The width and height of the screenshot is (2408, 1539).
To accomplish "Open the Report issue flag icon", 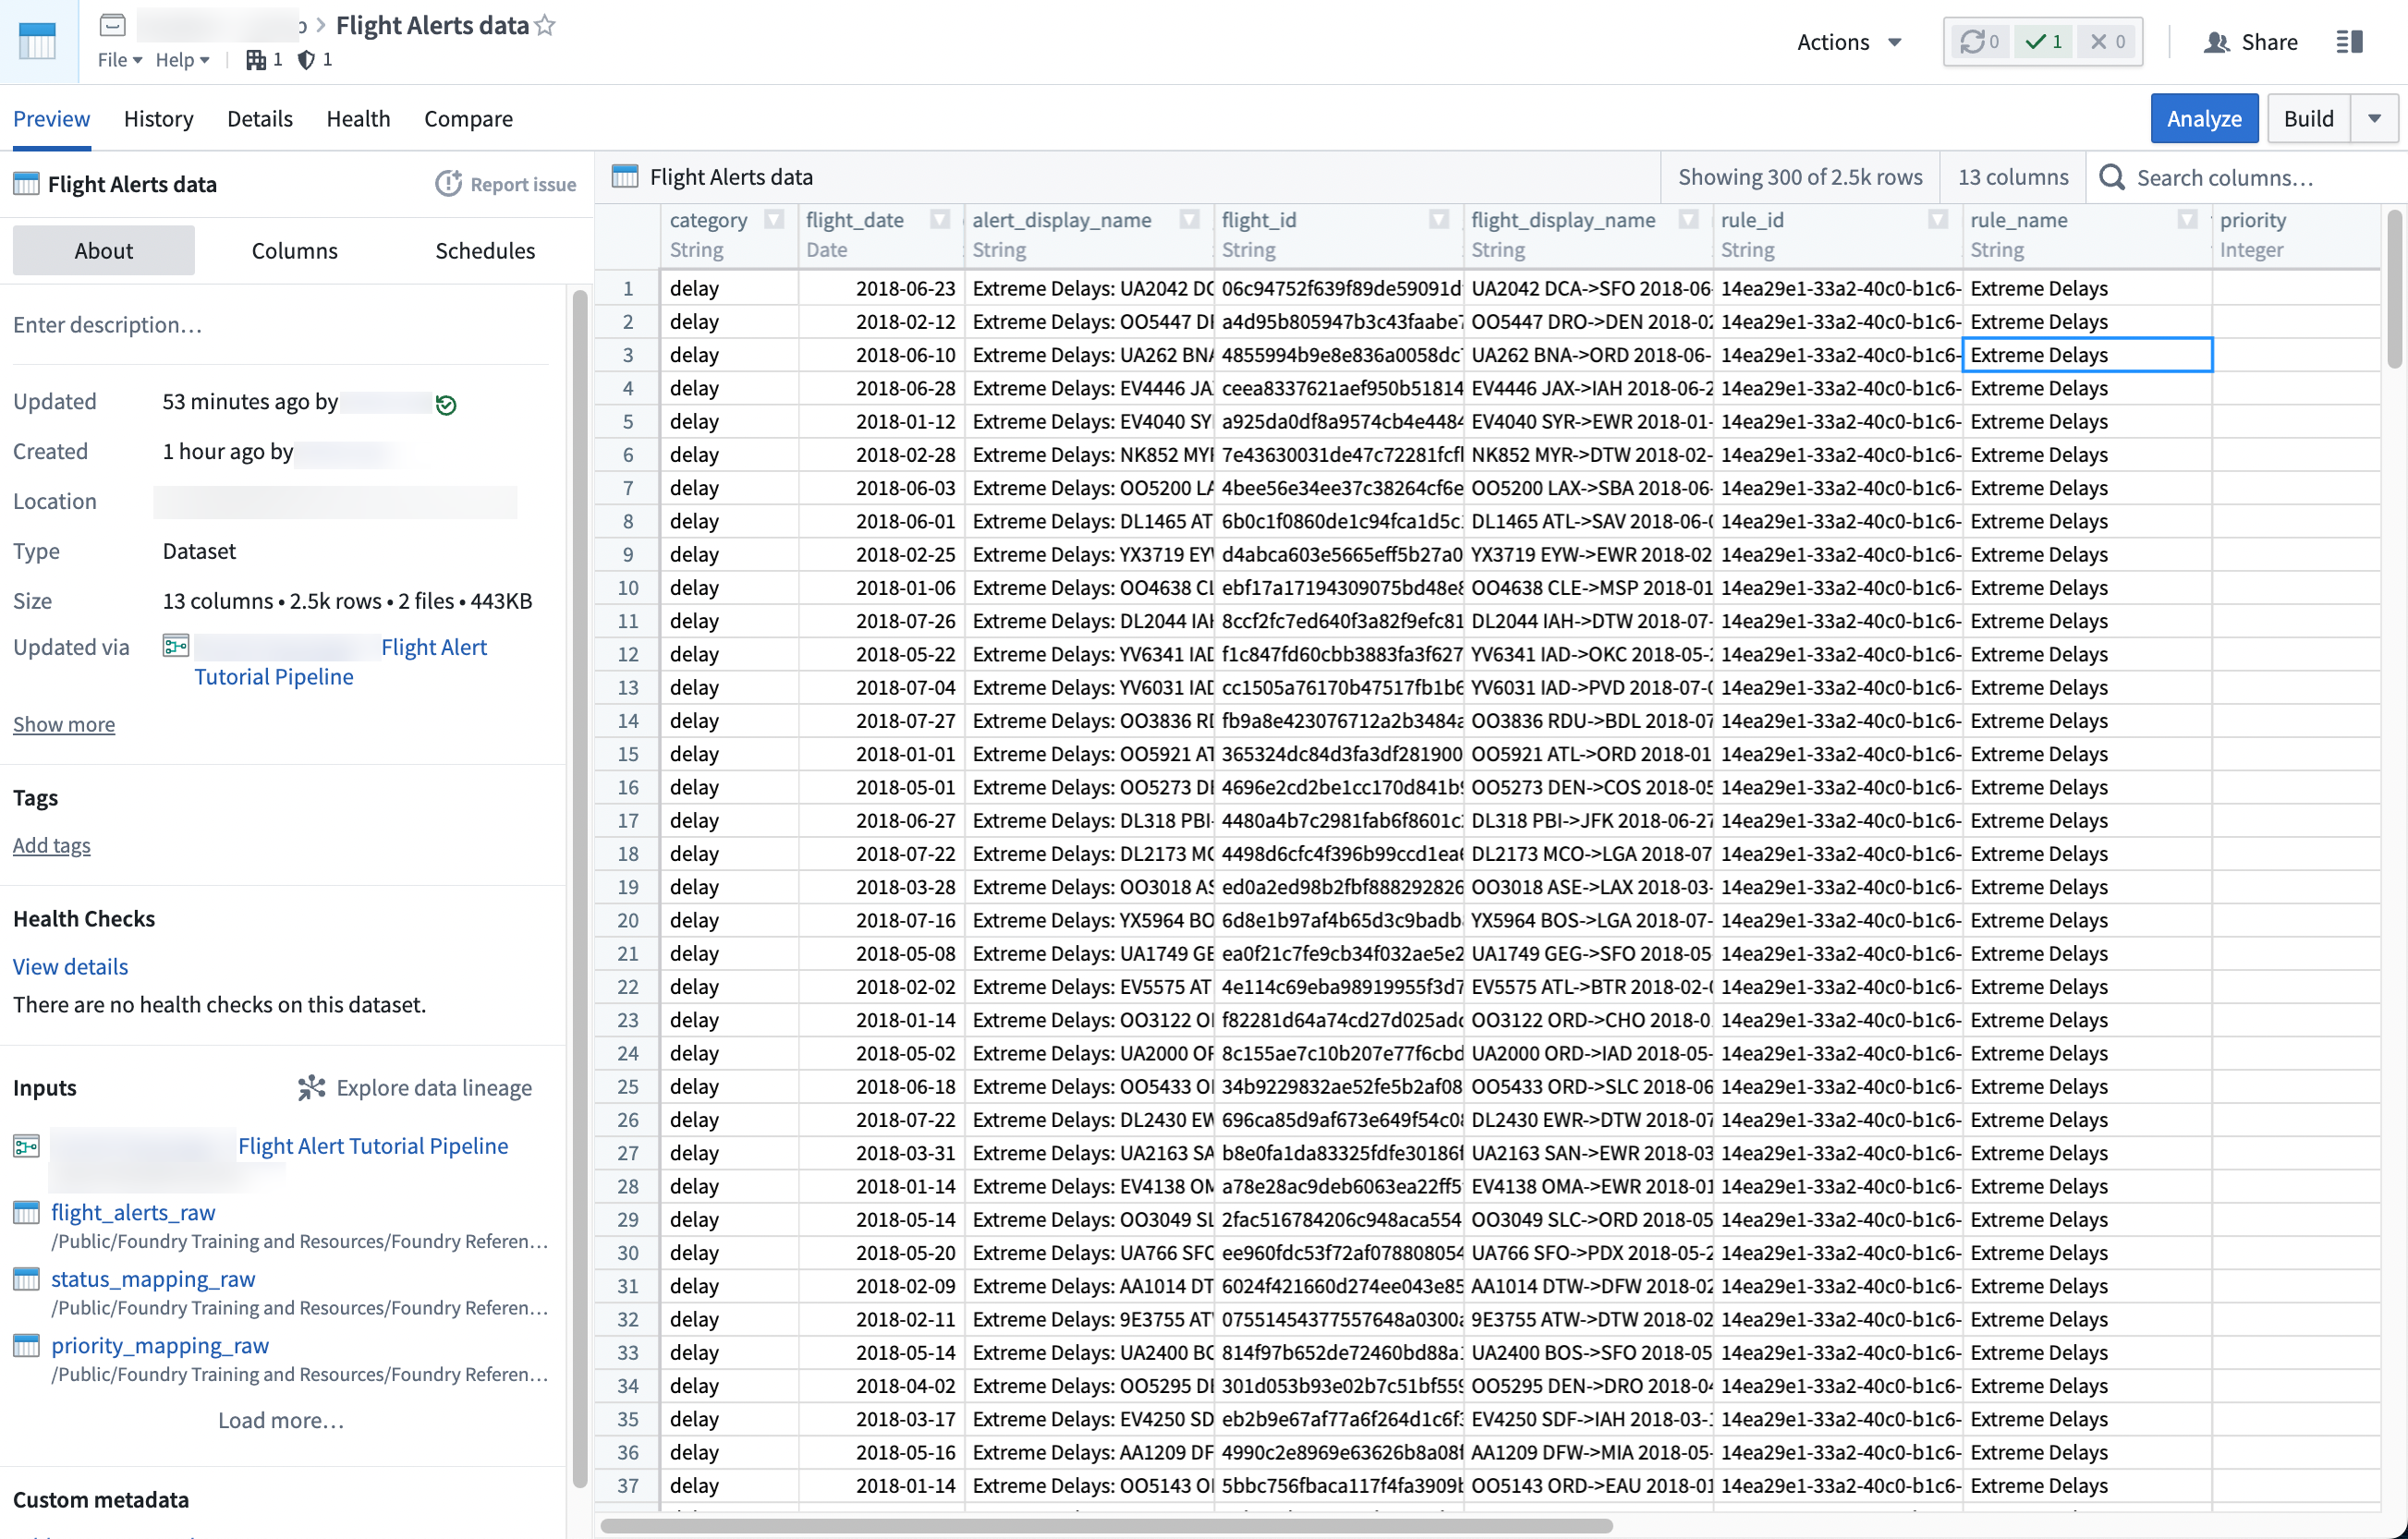I will (x=449, y=184).
